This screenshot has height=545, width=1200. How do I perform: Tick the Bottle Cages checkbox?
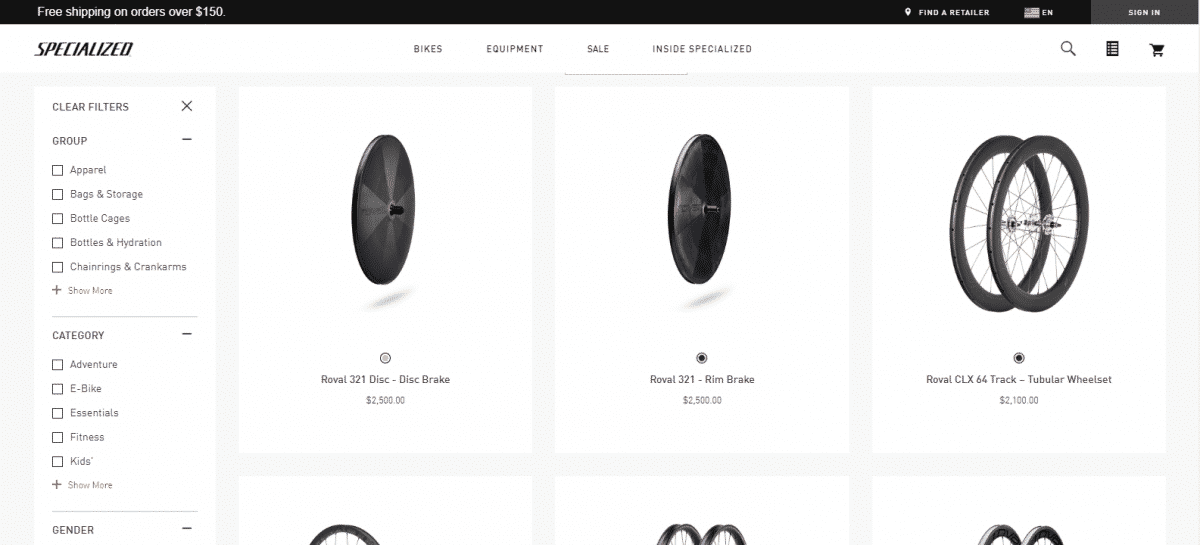[x=57, y=218]
